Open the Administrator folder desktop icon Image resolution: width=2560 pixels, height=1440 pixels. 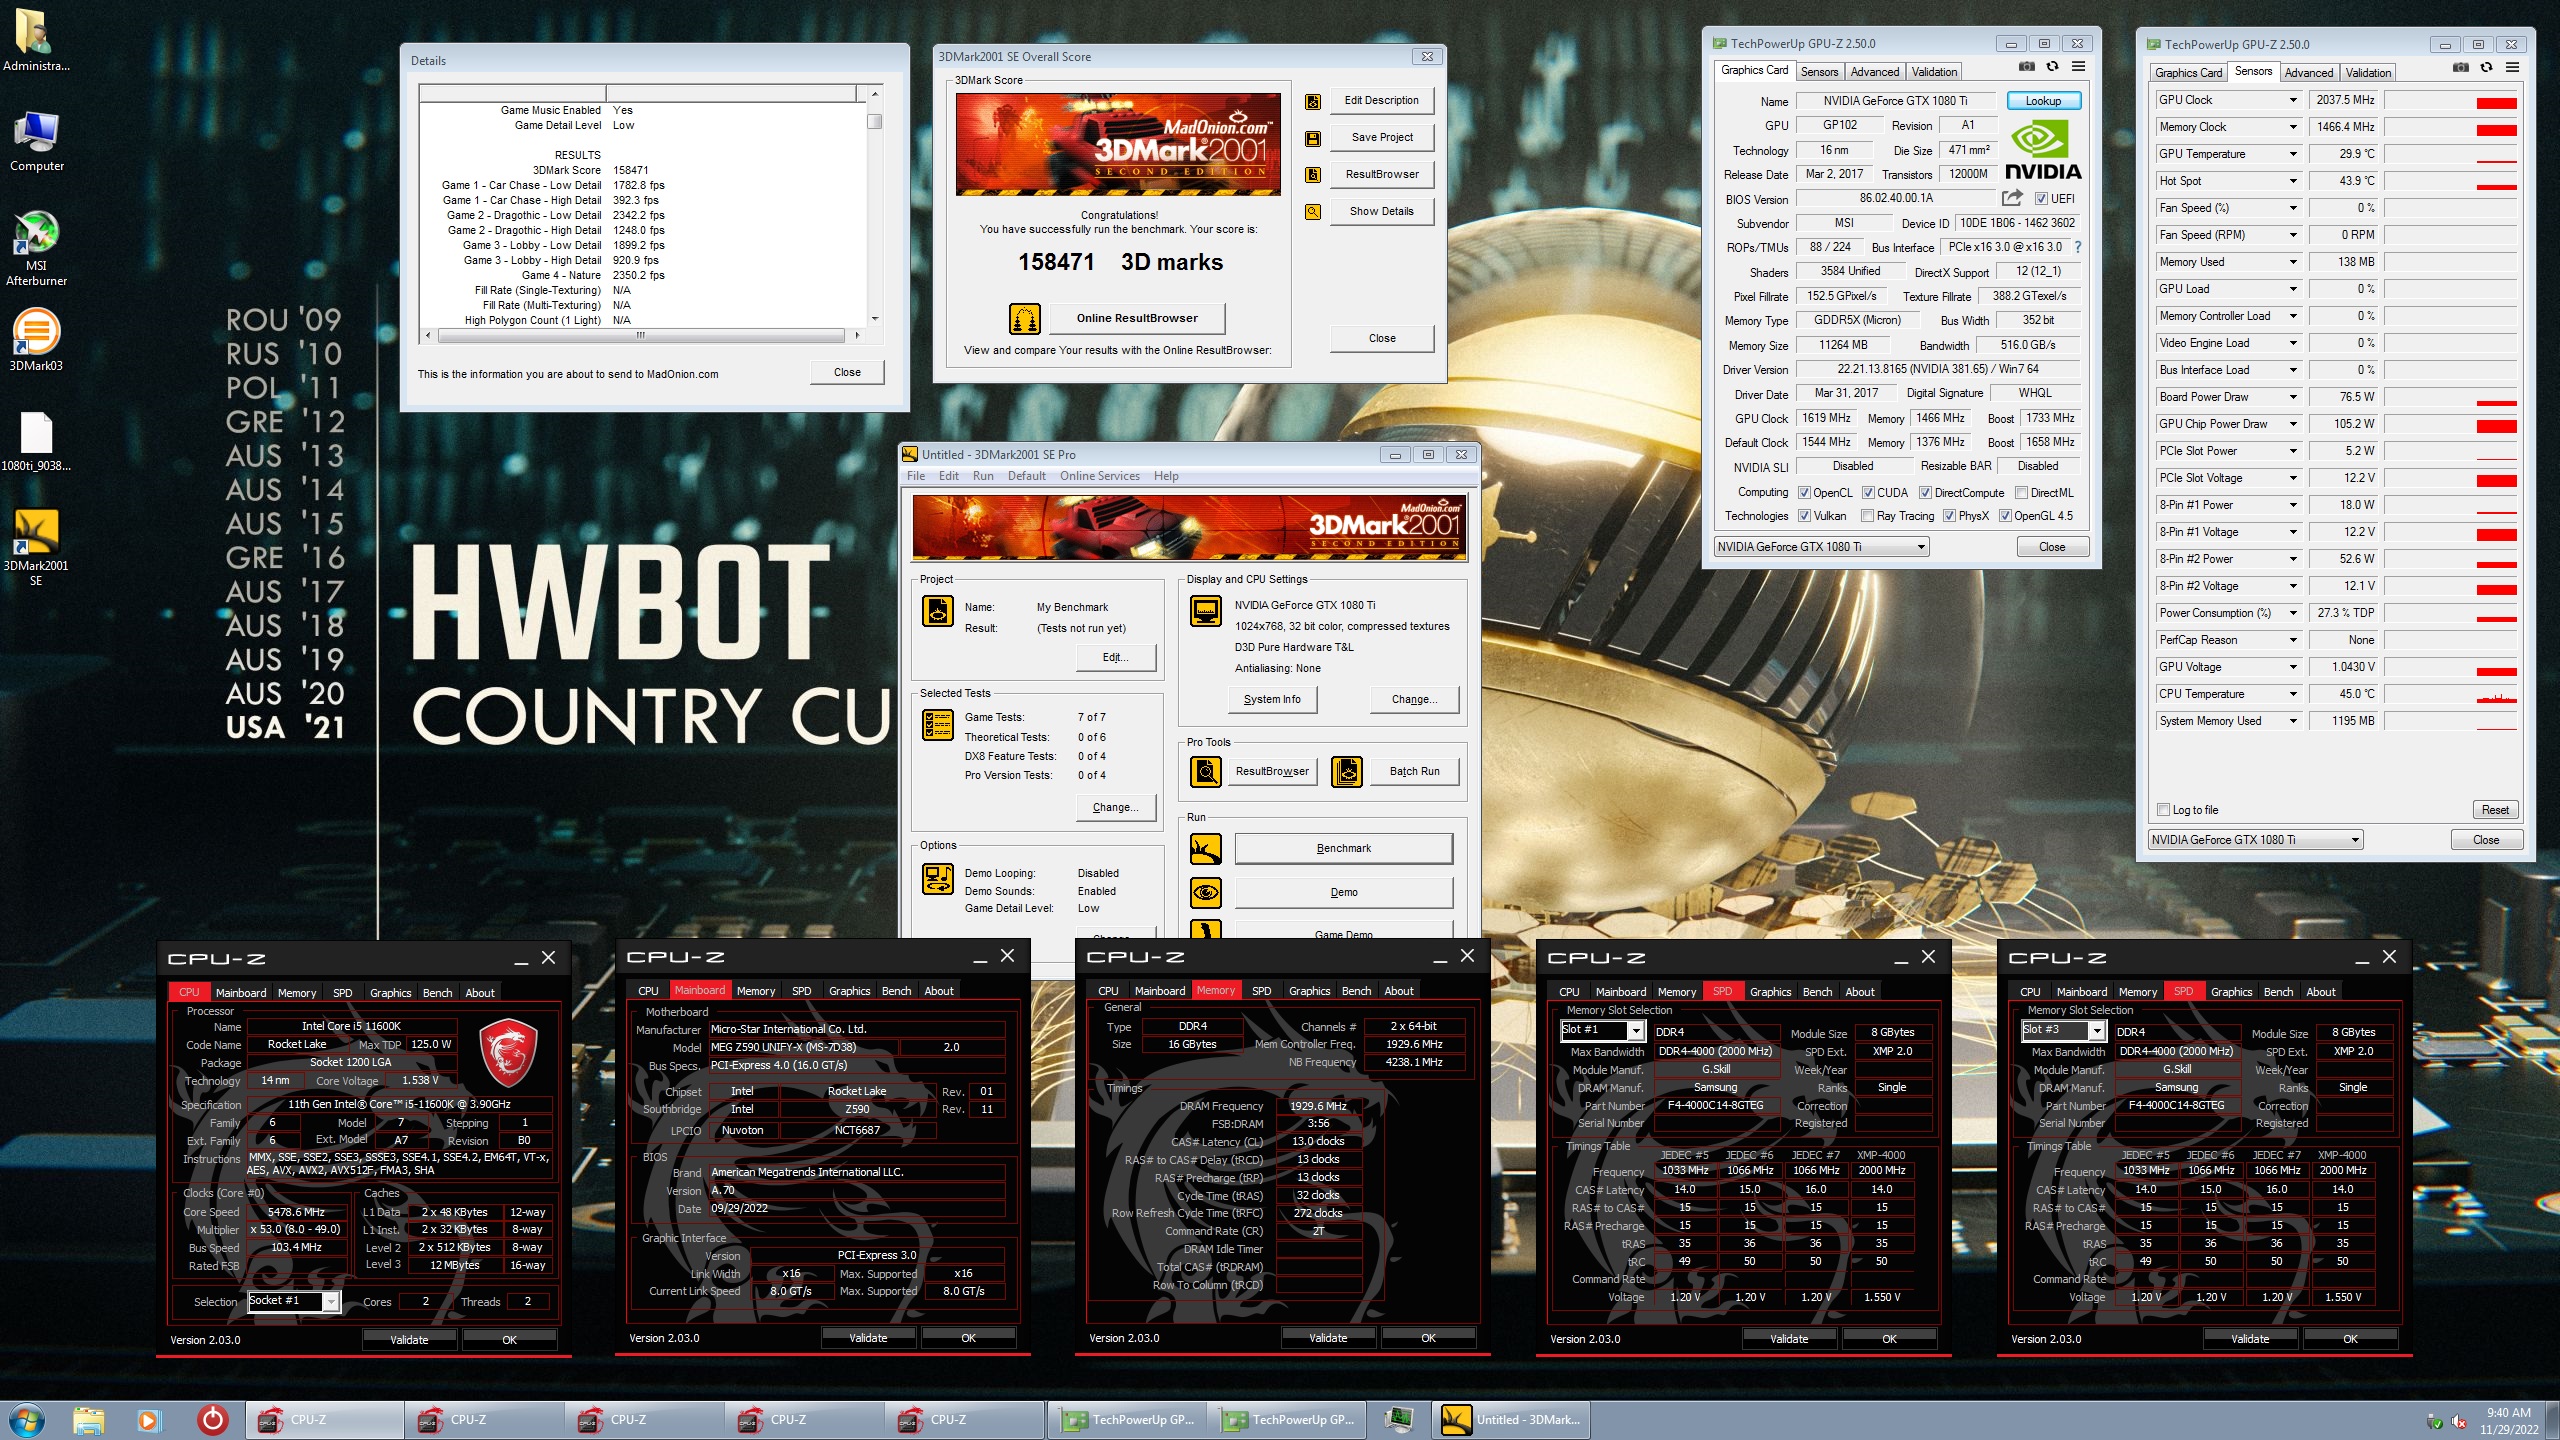coord(36,40)
